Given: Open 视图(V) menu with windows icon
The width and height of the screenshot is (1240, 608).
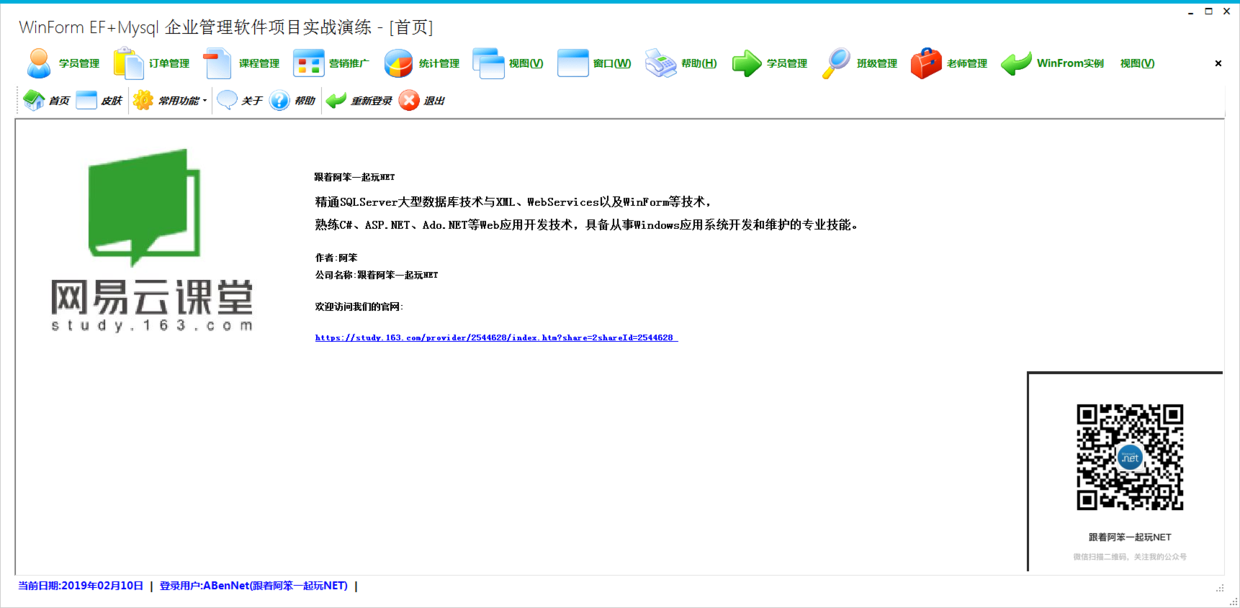Looking at the screenshot, I should (508, 63).
